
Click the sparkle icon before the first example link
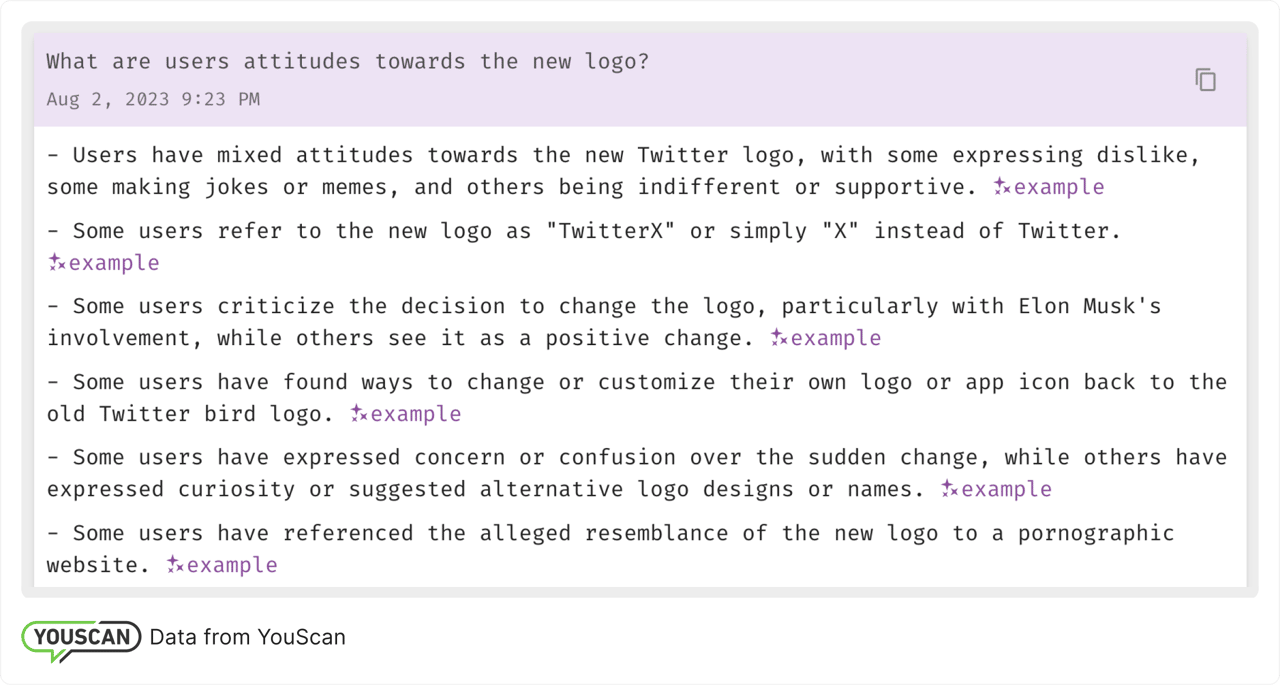point(999,186)
